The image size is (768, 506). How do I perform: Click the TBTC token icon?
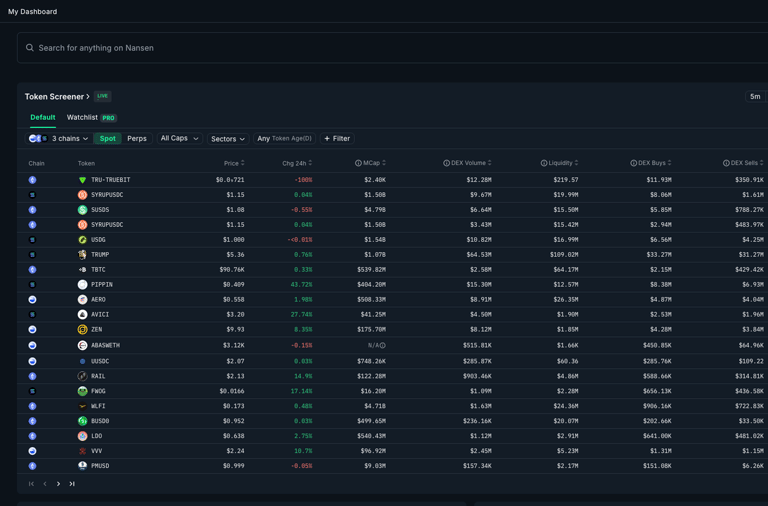(82, 269)
